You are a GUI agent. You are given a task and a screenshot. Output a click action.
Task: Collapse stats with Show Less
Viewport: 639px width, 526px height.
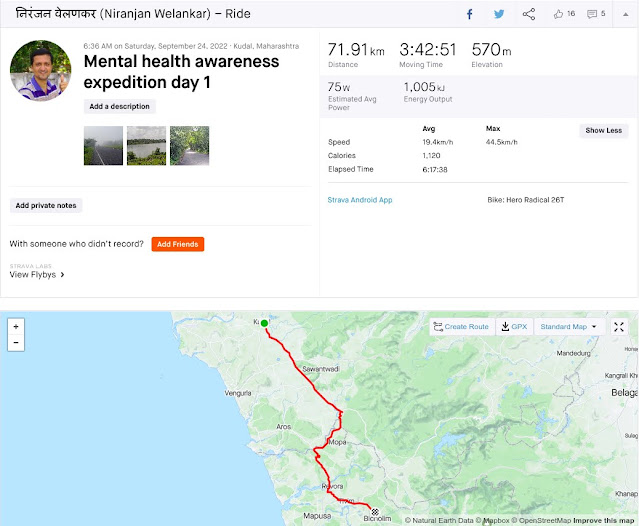coord(604,131)
